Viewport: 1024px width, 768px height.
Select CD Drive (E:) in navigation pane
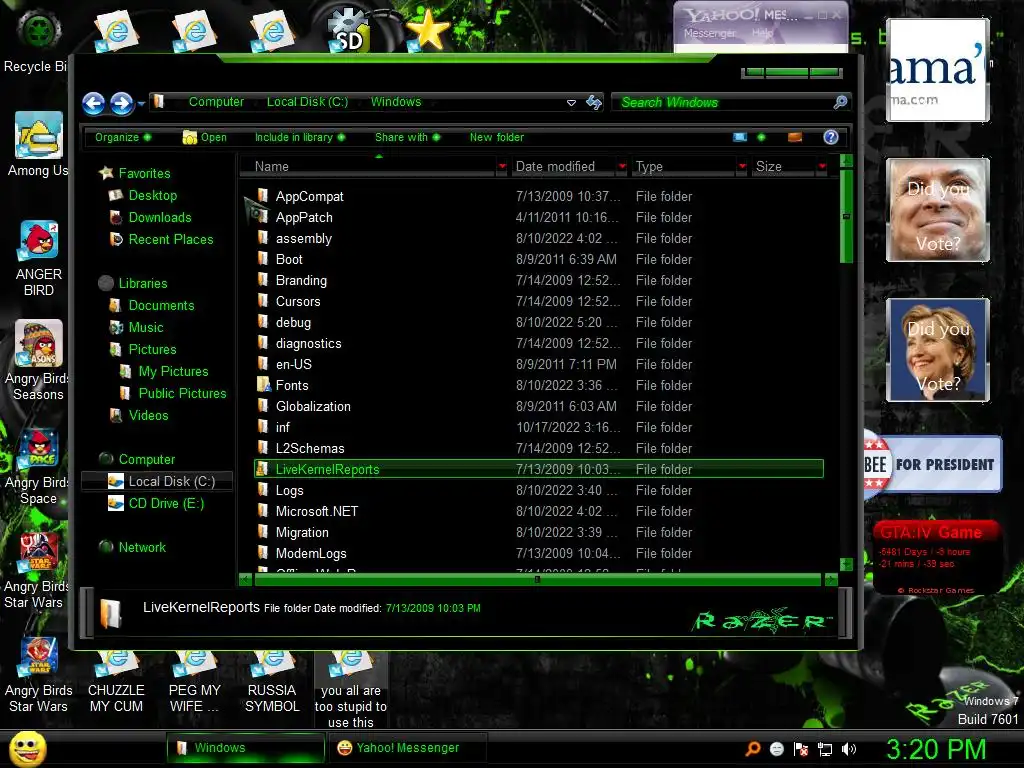coord(165,504)
